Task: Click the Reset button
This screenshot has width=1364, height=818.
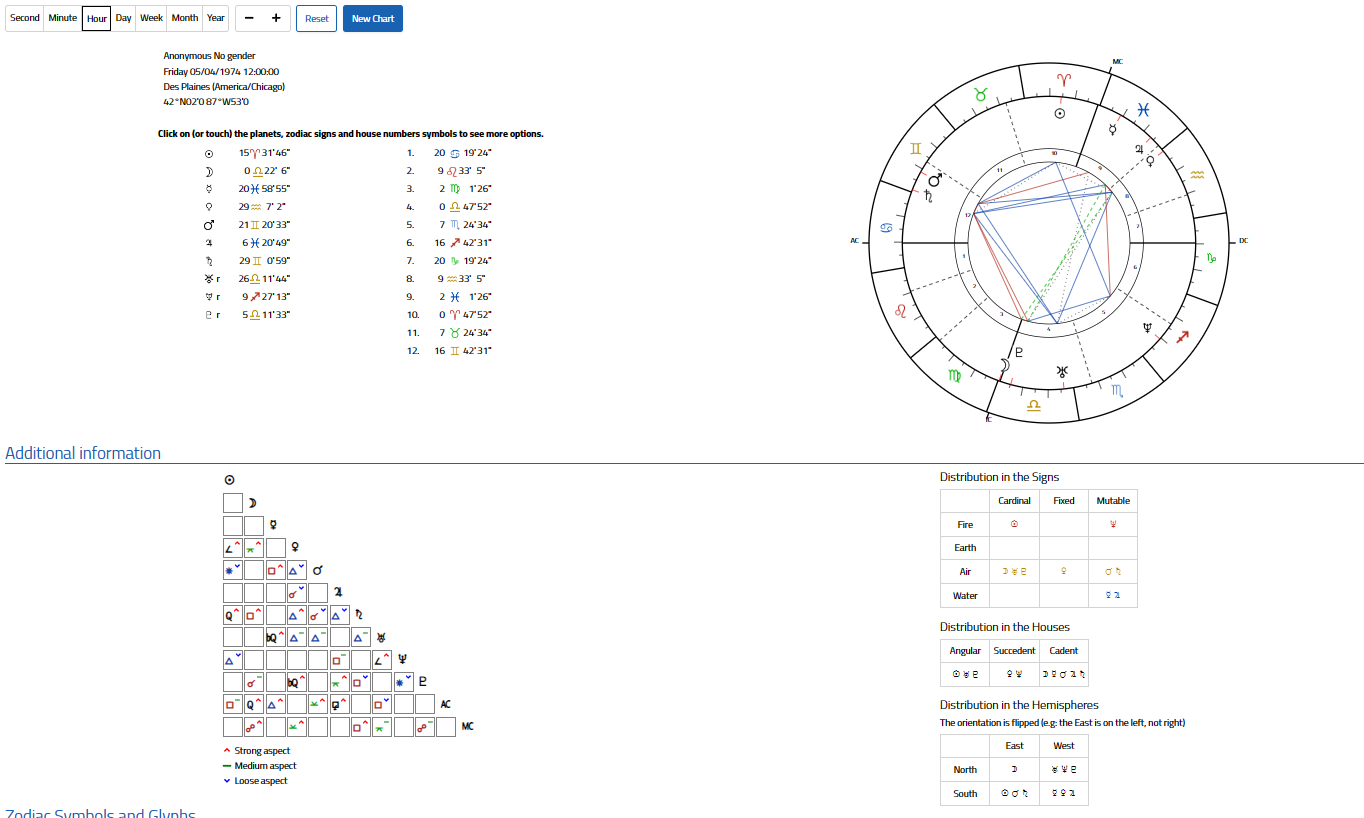Action: click(x=316, y=18)
